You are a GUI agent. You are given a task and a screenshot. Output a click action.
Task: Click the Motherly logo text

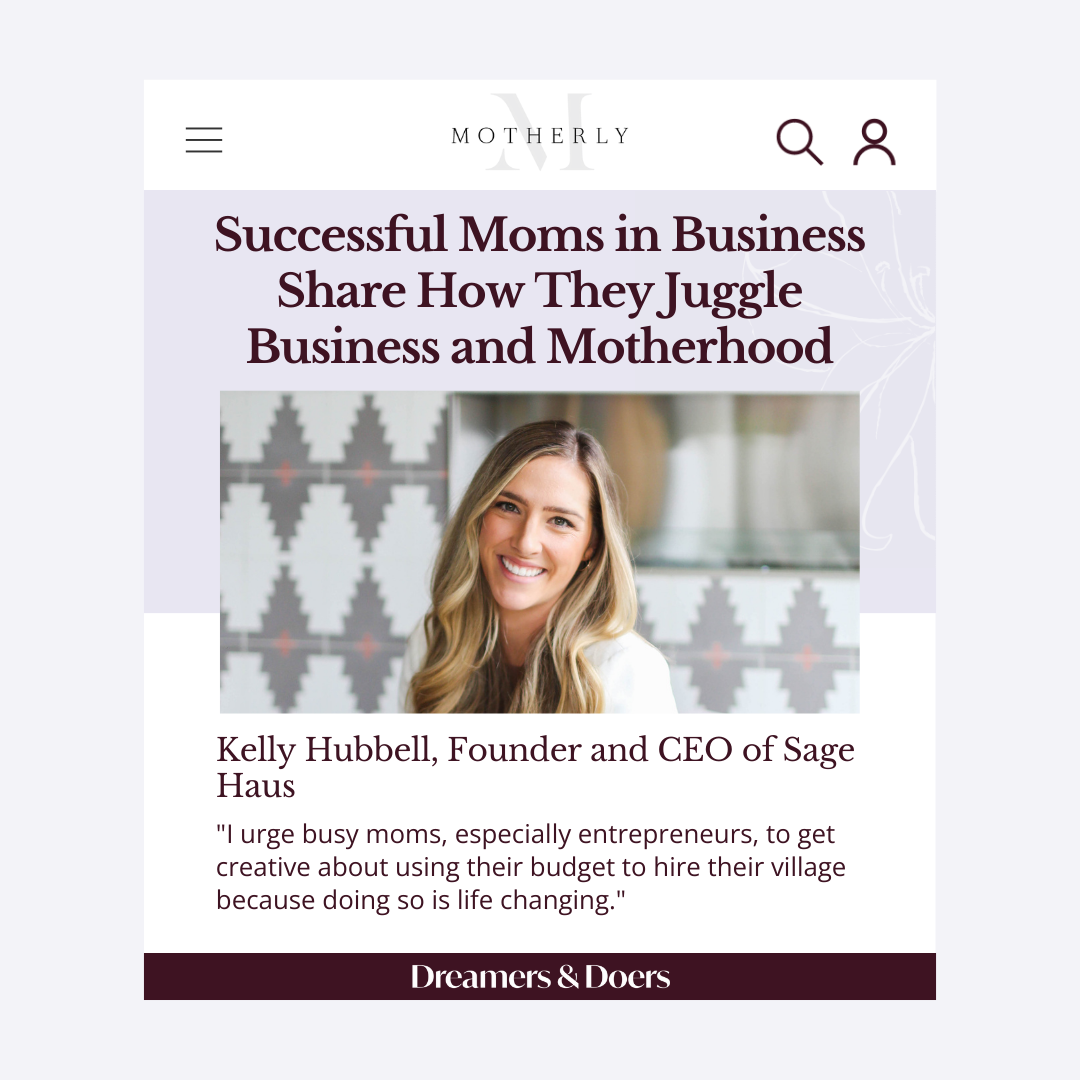pyautogui.click(x=540, y=136)
